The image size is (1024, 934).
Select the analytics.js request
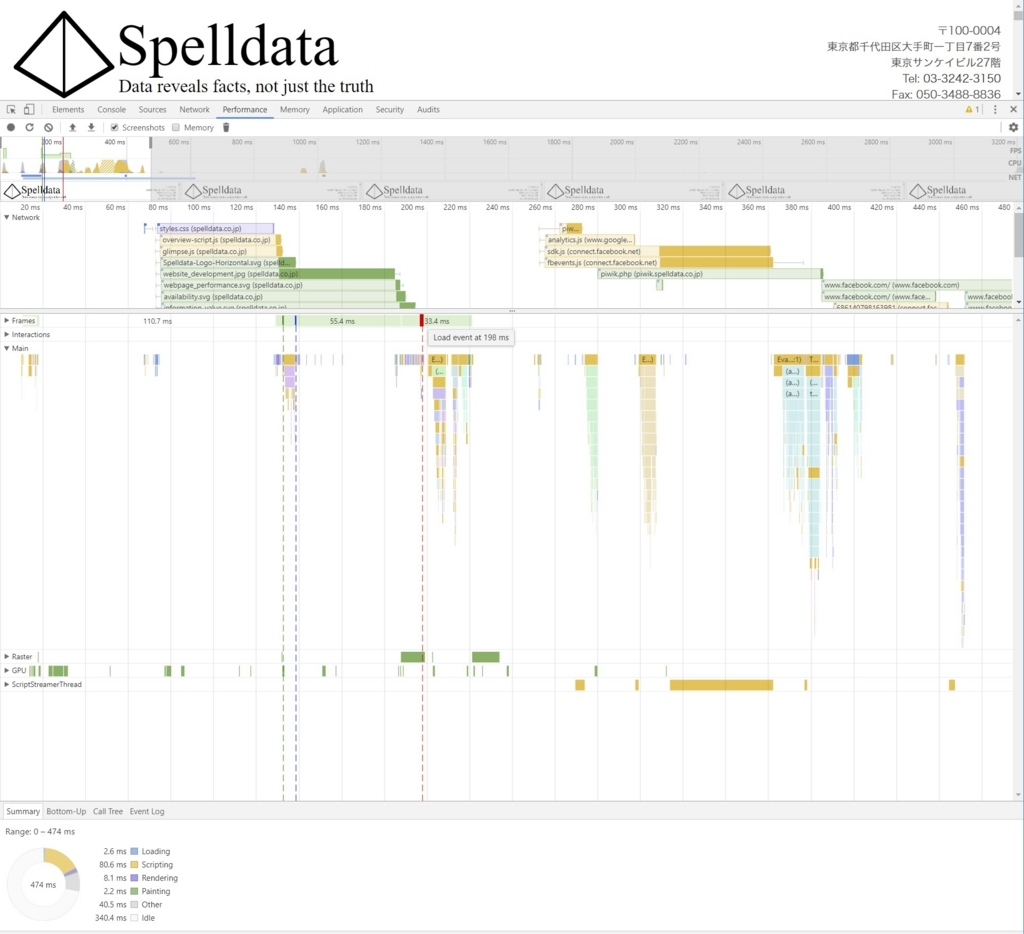coord(590,240)
